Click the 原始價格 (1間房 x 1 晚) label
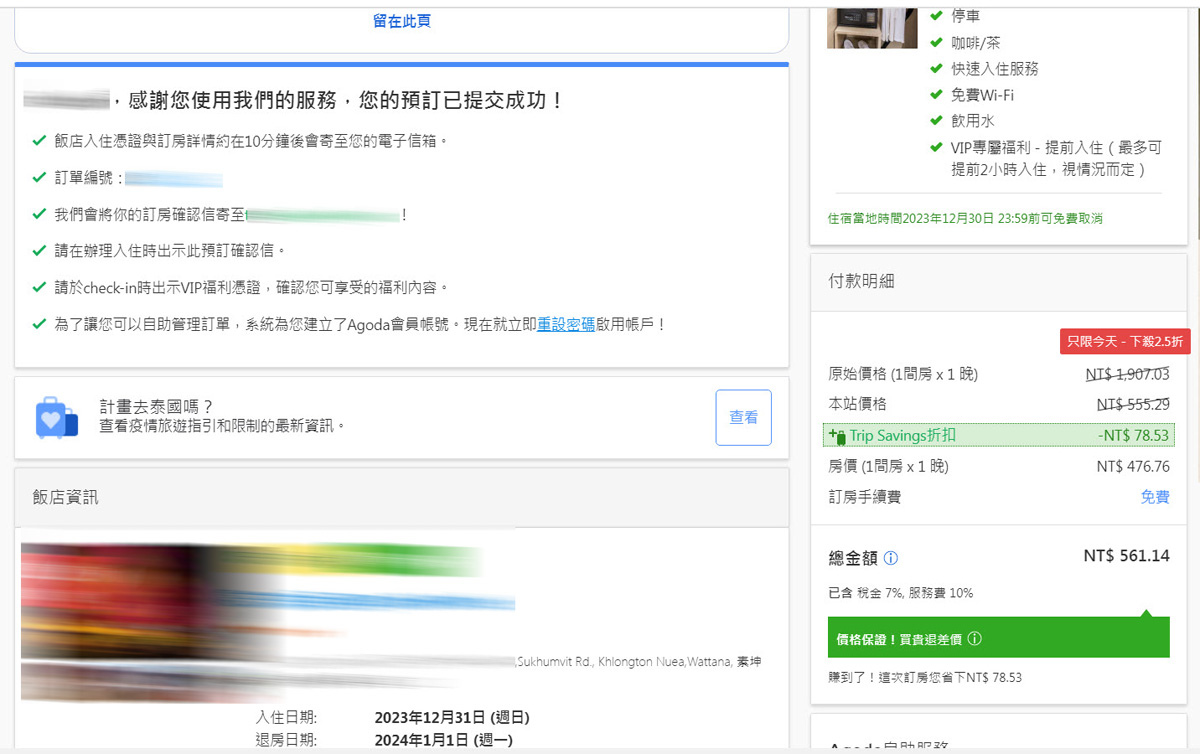Viewport: 1200px width, 754px height. [x=903, y=374]
